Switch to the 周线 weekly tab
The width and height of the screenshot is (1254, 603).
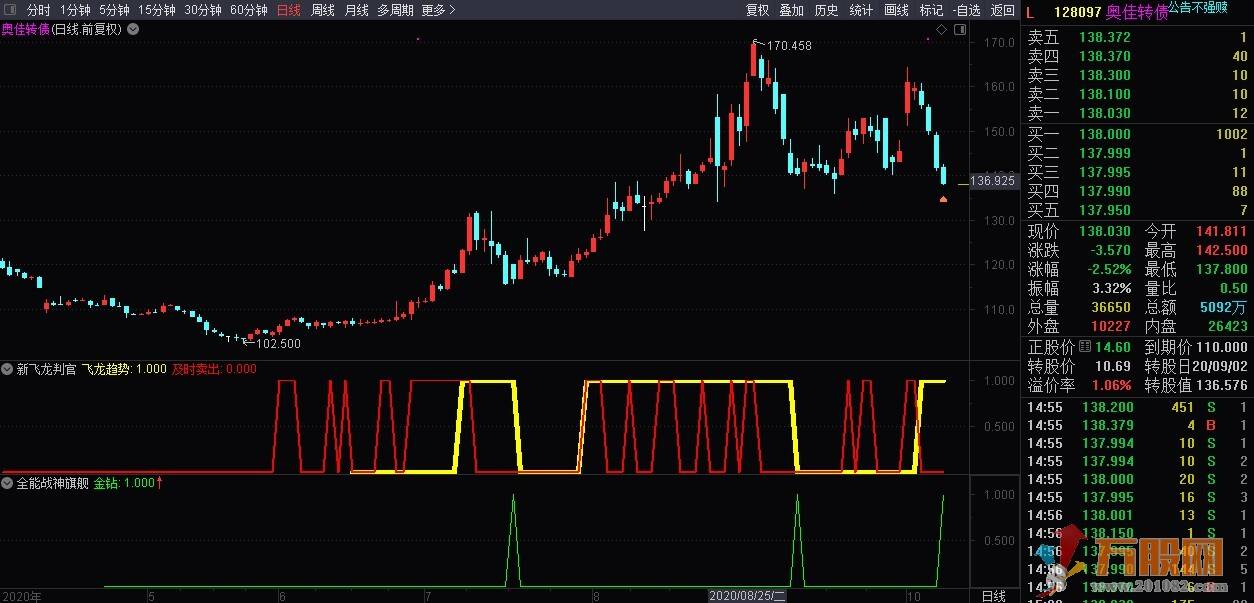pos(322,10)
